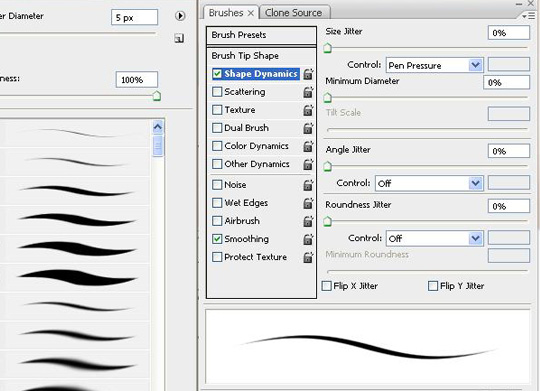Image resolution: width=540 pixels, height=391 pixels.
Task: Check the Flip X Jitter box
Action: click(326, 286)
